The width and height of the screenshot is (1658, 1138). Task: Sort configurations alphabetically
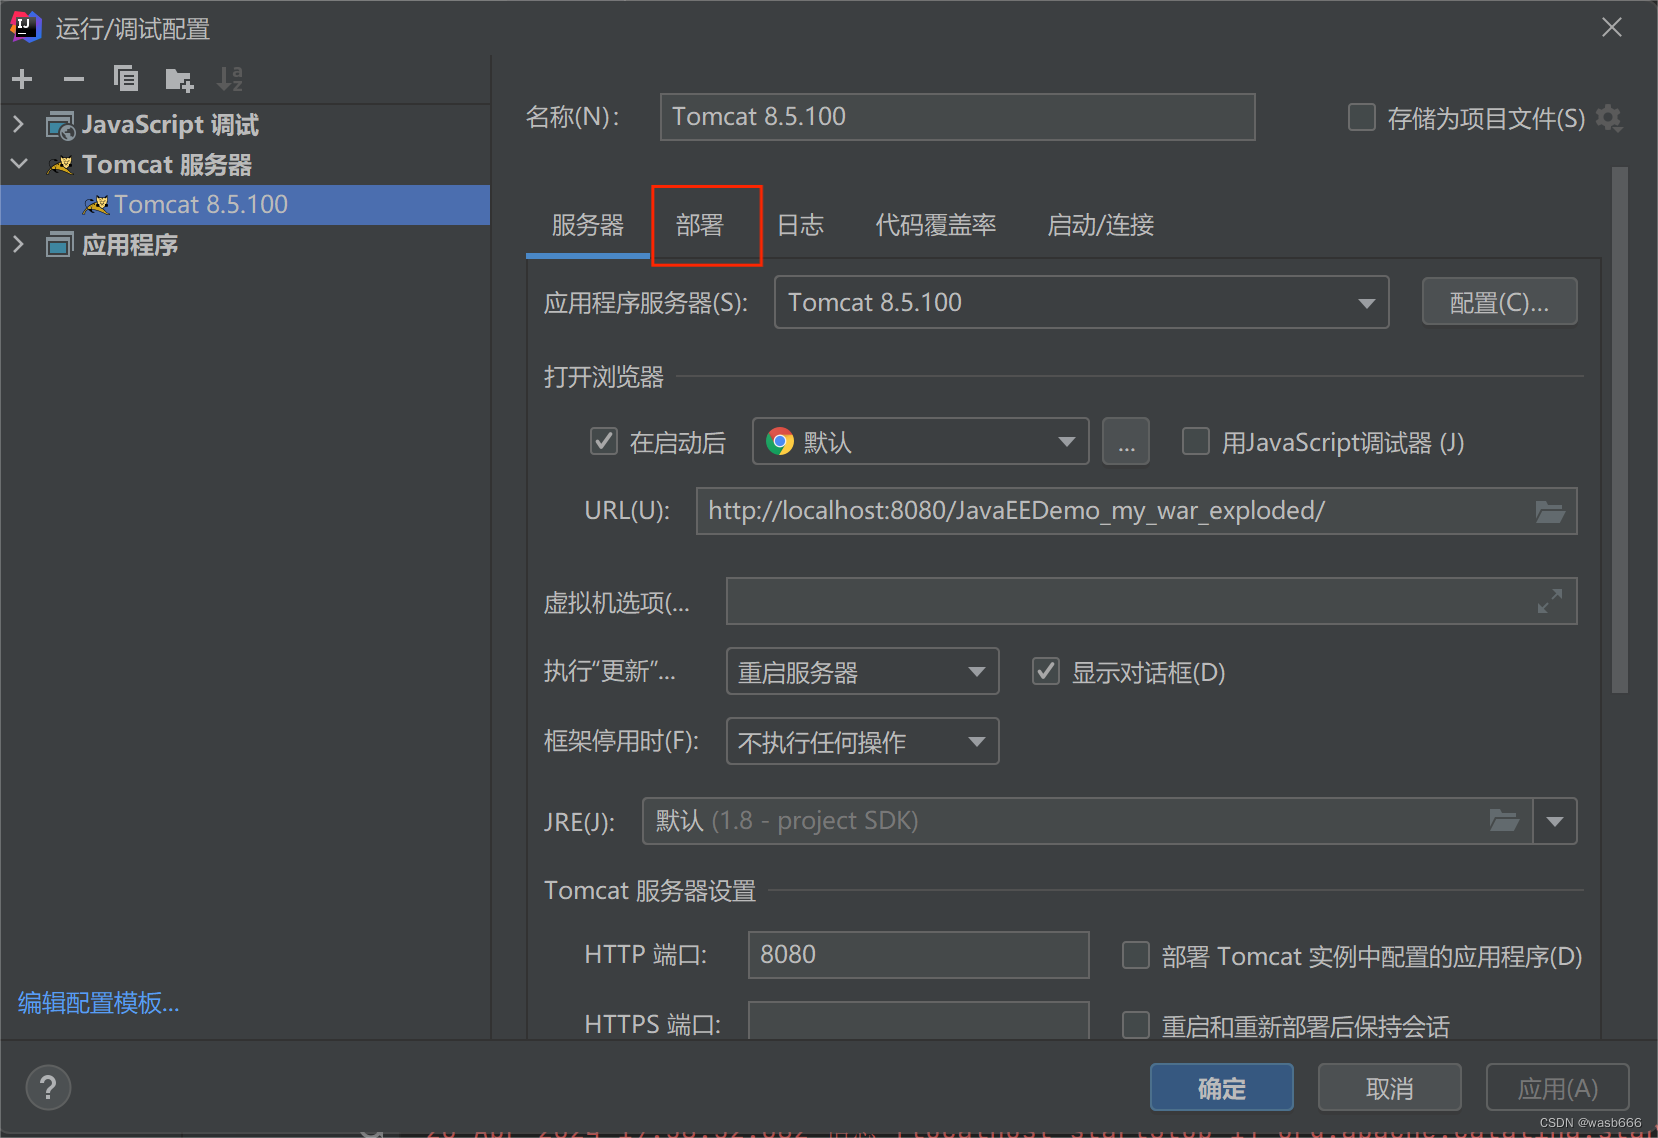point(230,79)
